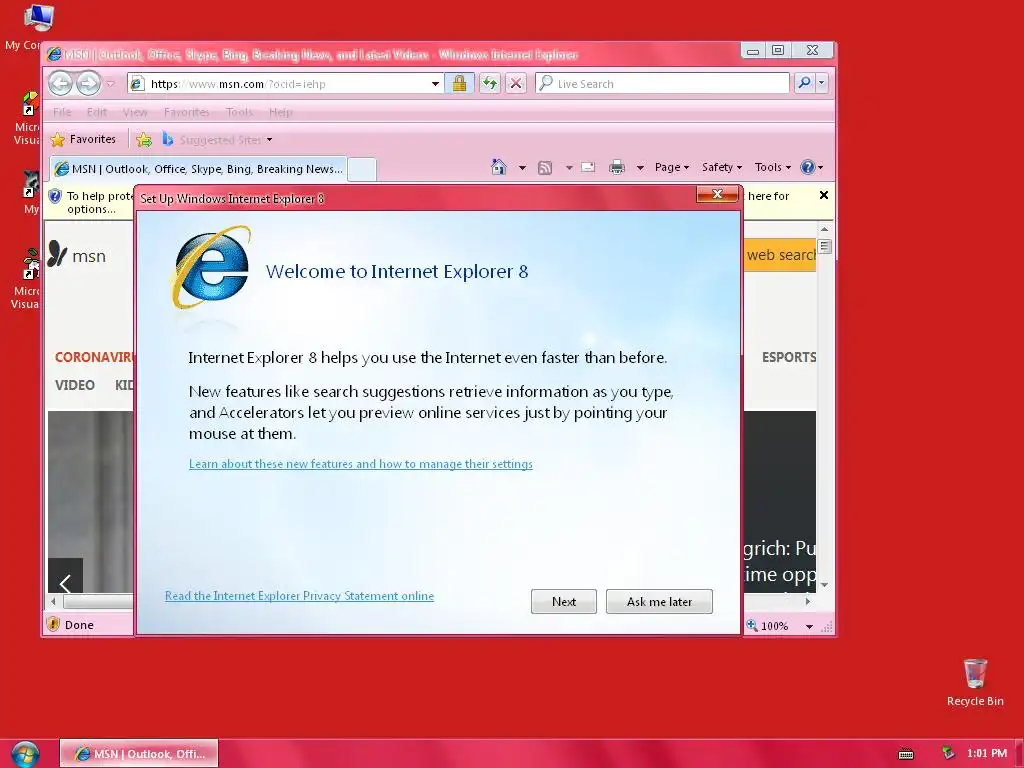Screen dimensions: 1024x768
Task: Click the vertical scrollbar down arrow
Action: click(x=824, y=584)
